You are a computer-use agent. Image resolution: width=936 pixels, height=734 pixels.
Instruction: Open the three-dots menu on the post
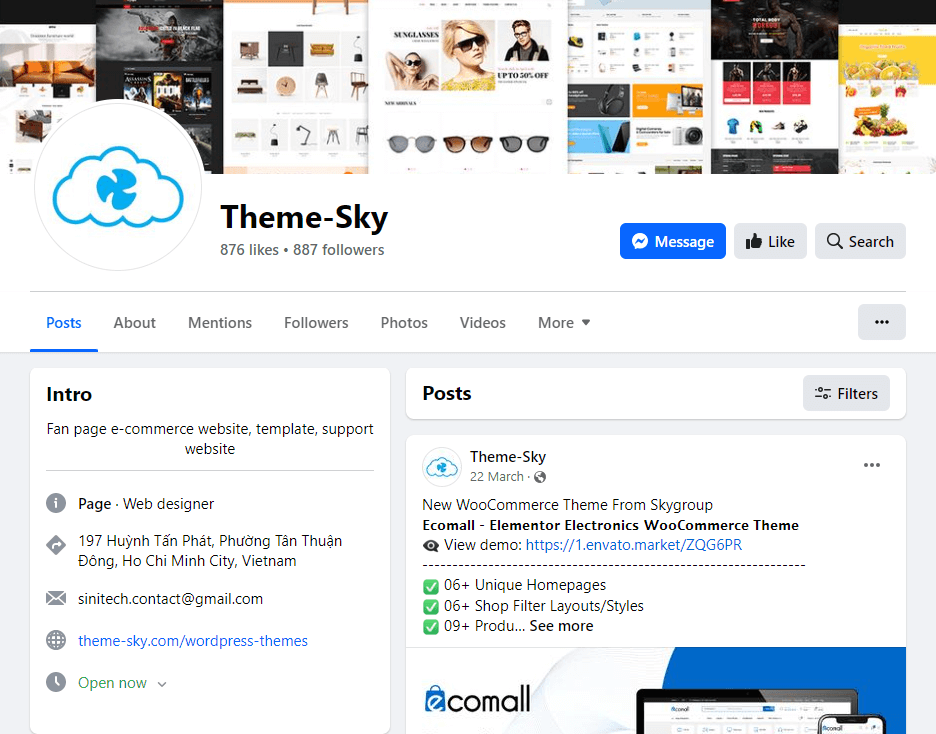pos(871,464)
